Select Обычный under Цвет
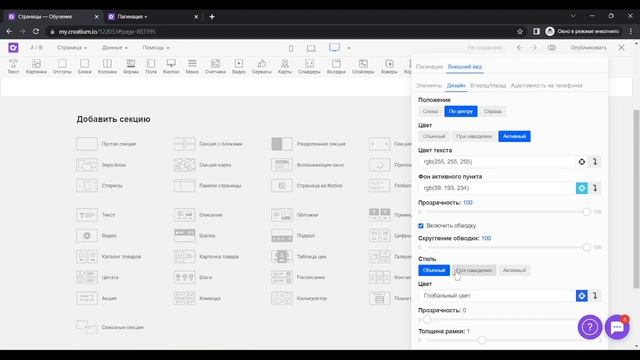640x360 pixels. coord(434,136)
